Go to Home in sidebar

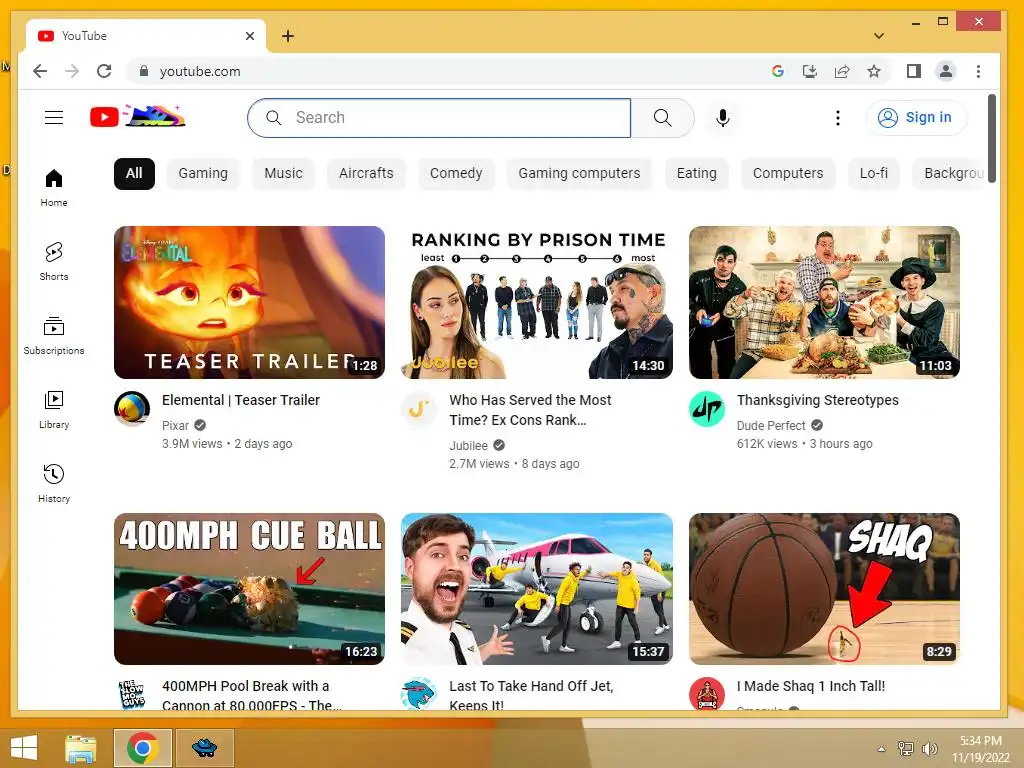pyautogui.click(x=54, y=188)
